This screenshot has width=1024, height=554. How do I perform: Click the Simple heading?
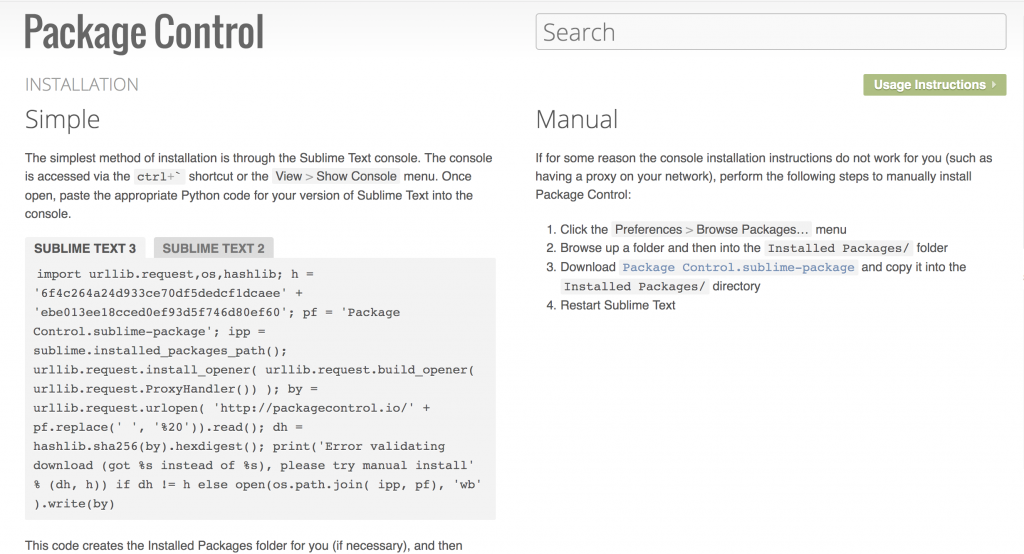pyautogui.click(x=63, y=120)
